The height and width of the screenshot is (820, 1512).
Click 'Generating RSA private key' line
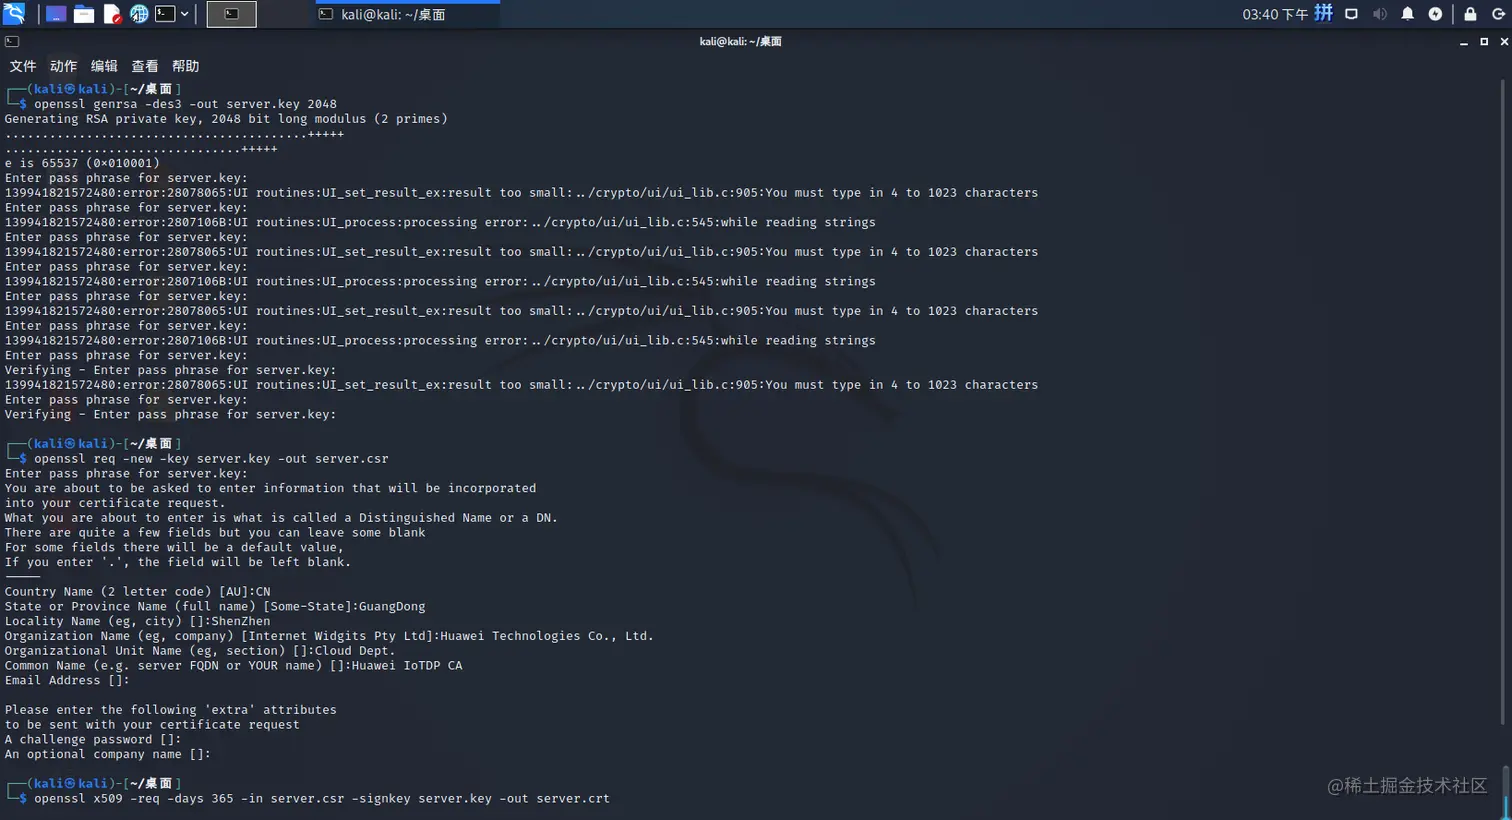click(x=226, y=119)
